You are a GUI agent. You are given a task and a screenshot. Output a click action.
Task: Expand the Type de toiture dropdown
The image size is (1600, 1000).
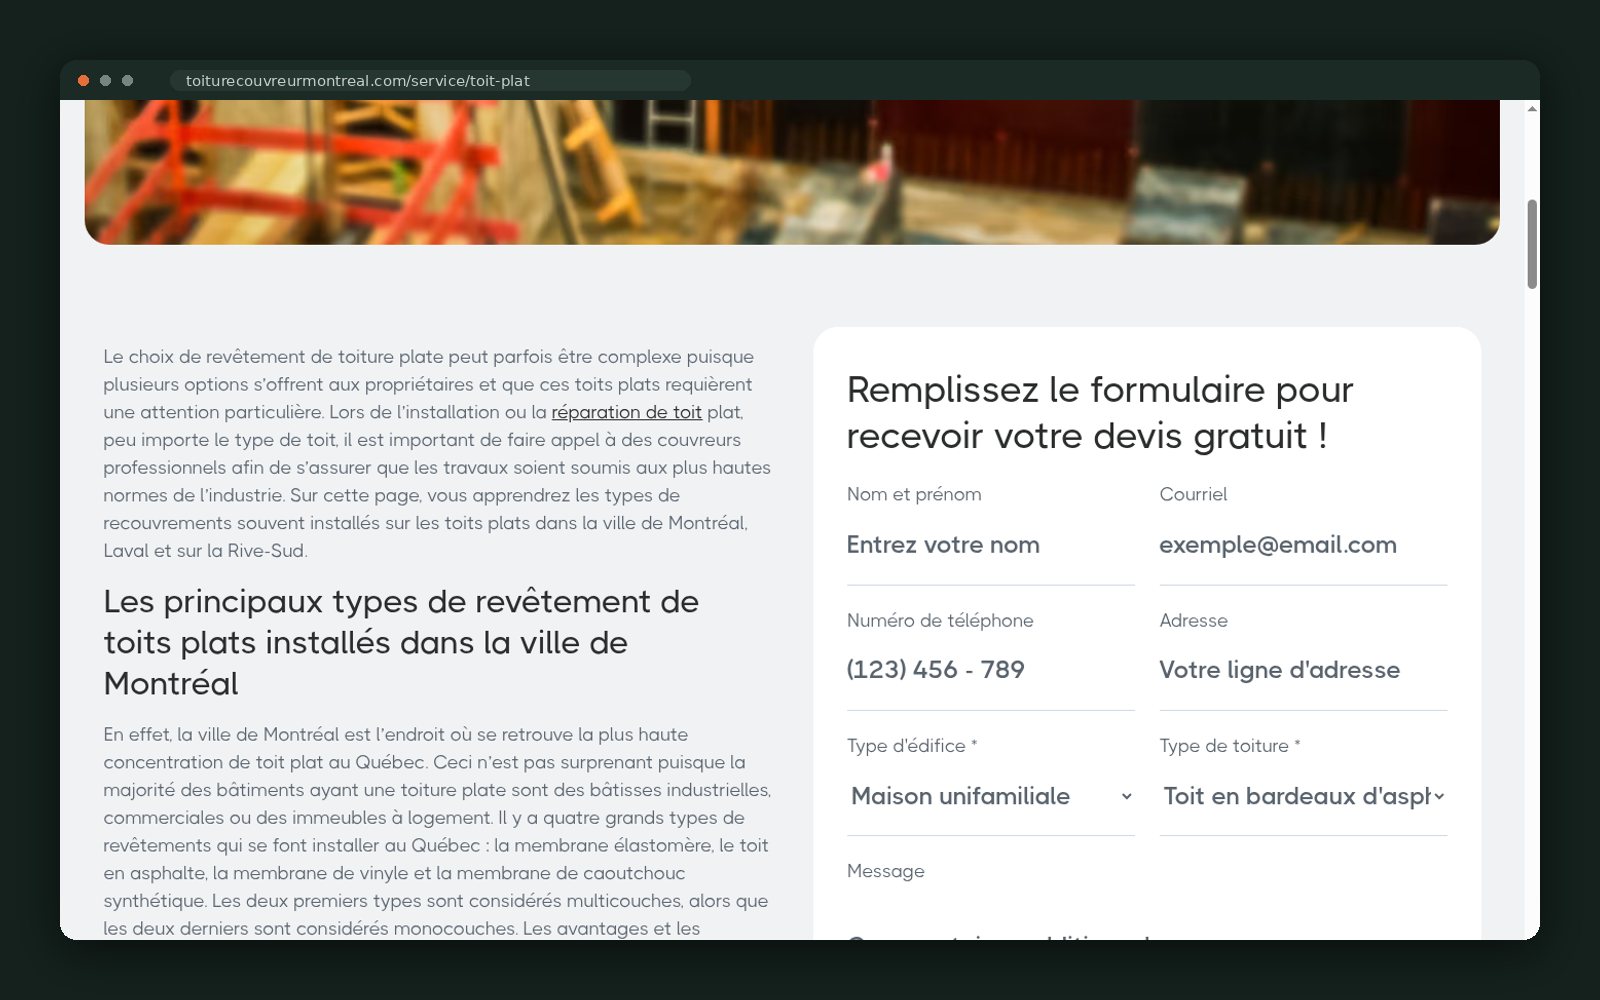coord(1303,796)
